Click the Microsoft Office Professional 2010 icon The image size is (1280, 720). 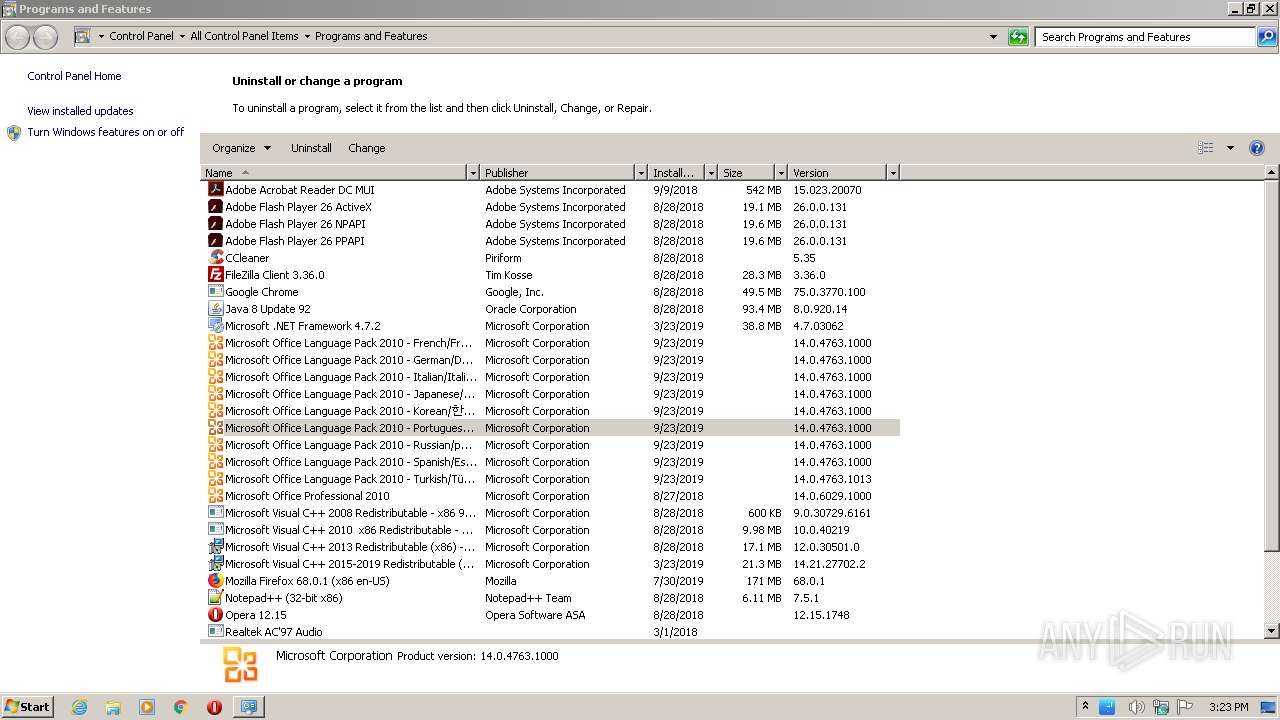(215, 495)
